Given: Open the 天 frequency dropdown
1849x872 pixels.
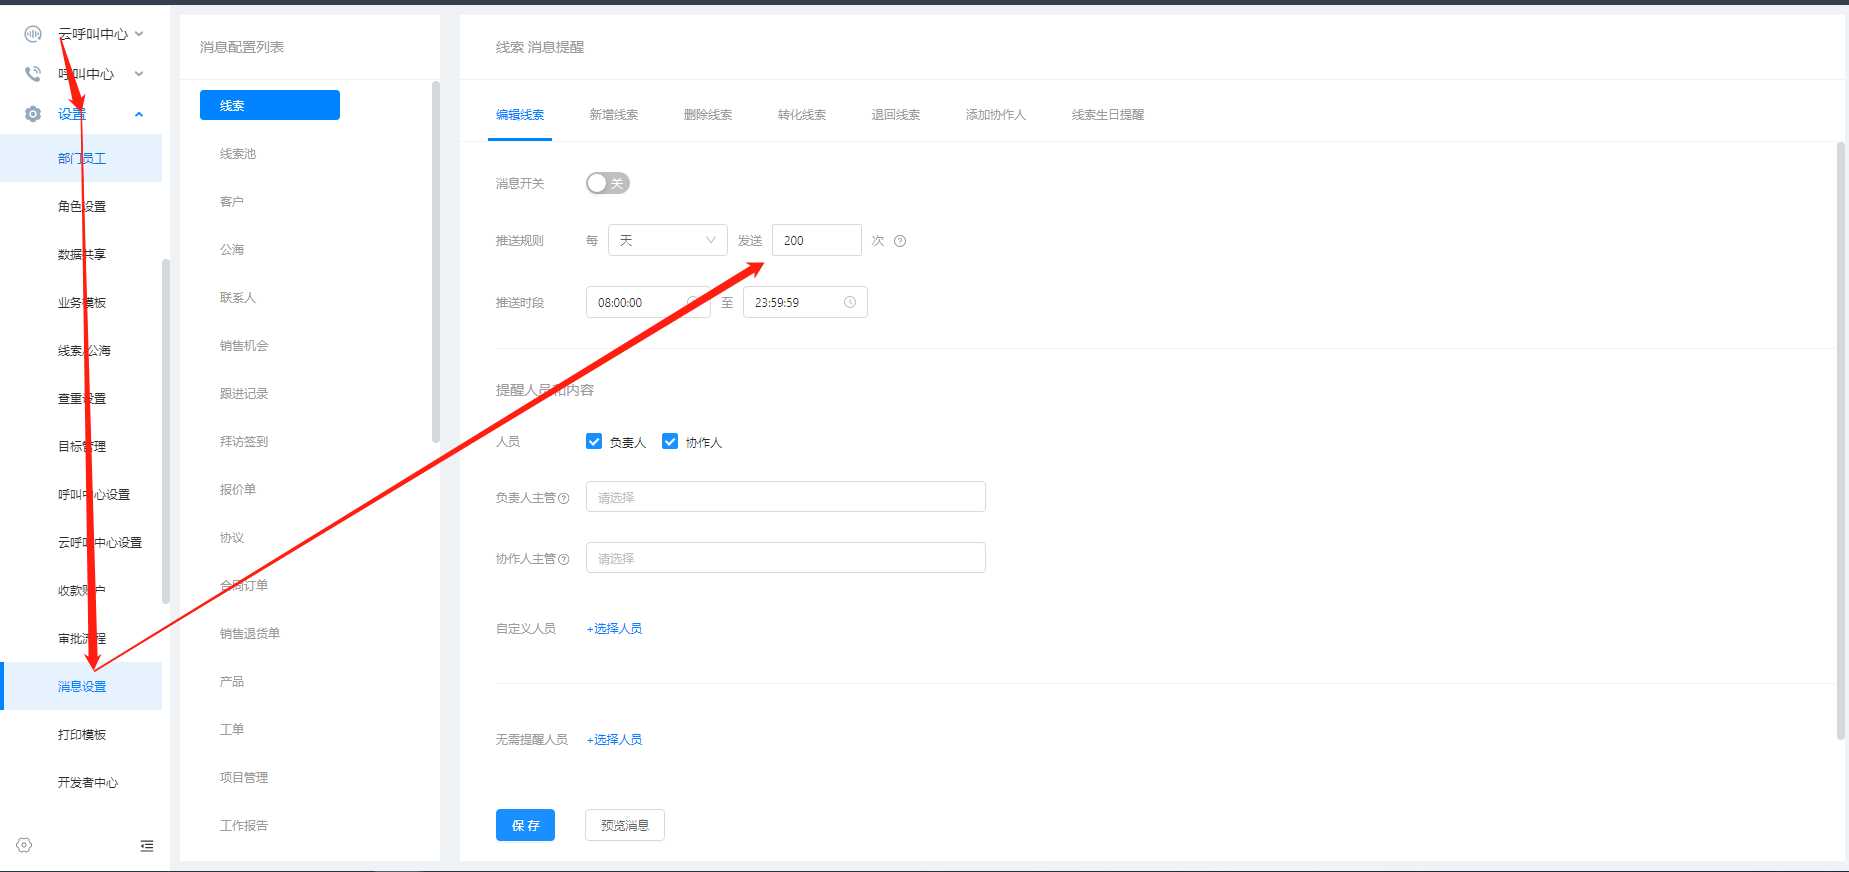Looking at the screenshot, I should 668,240.
